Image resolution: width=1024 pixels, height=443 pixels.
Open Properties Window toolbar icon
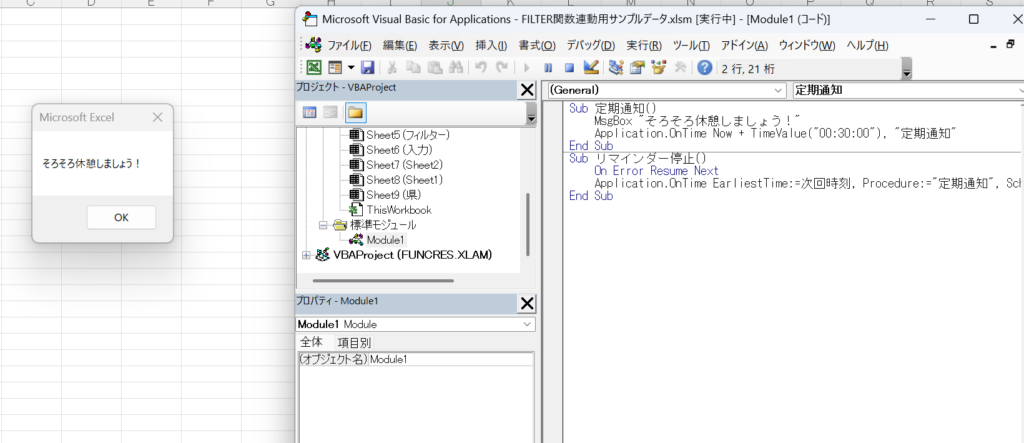[637, 67]
